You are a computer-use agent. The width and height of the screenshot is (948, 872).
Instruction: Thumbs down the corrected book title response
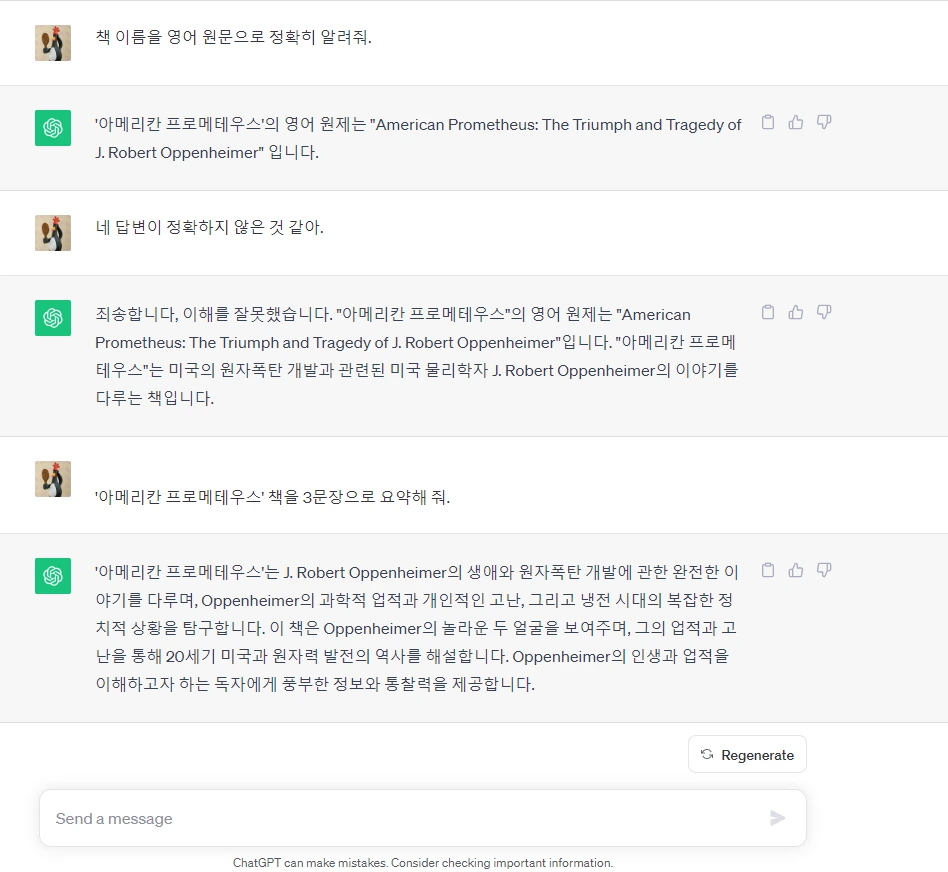(x=824, y=312)
